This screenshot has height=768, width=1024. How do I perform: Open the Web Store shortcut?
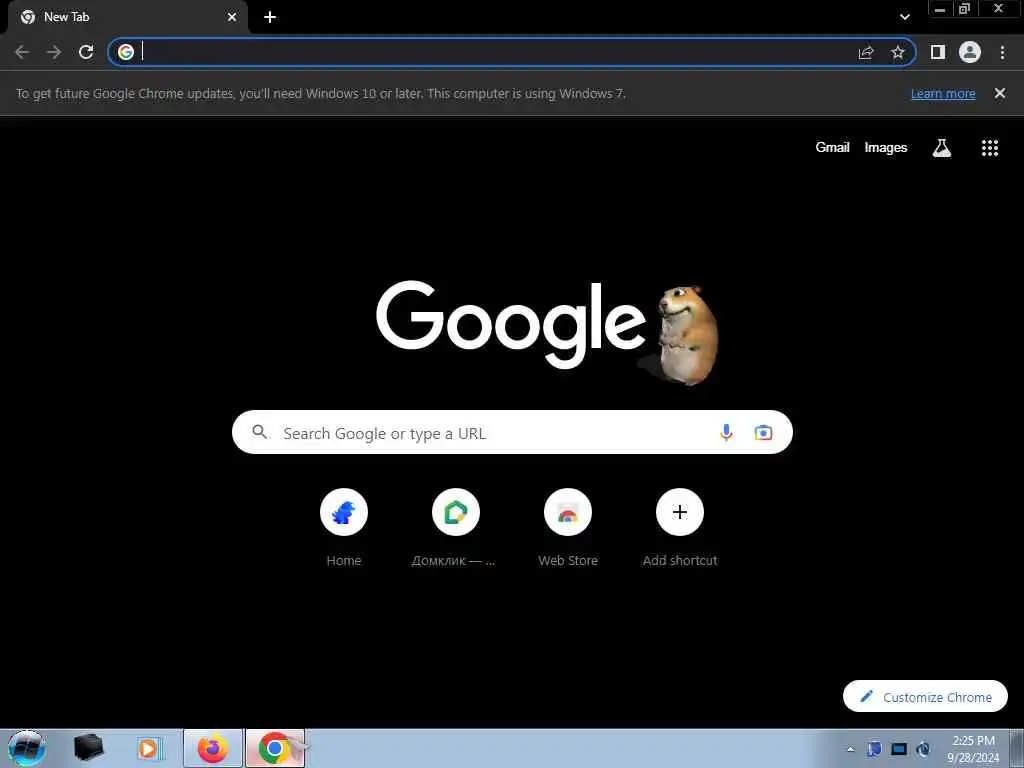(568, 512)
